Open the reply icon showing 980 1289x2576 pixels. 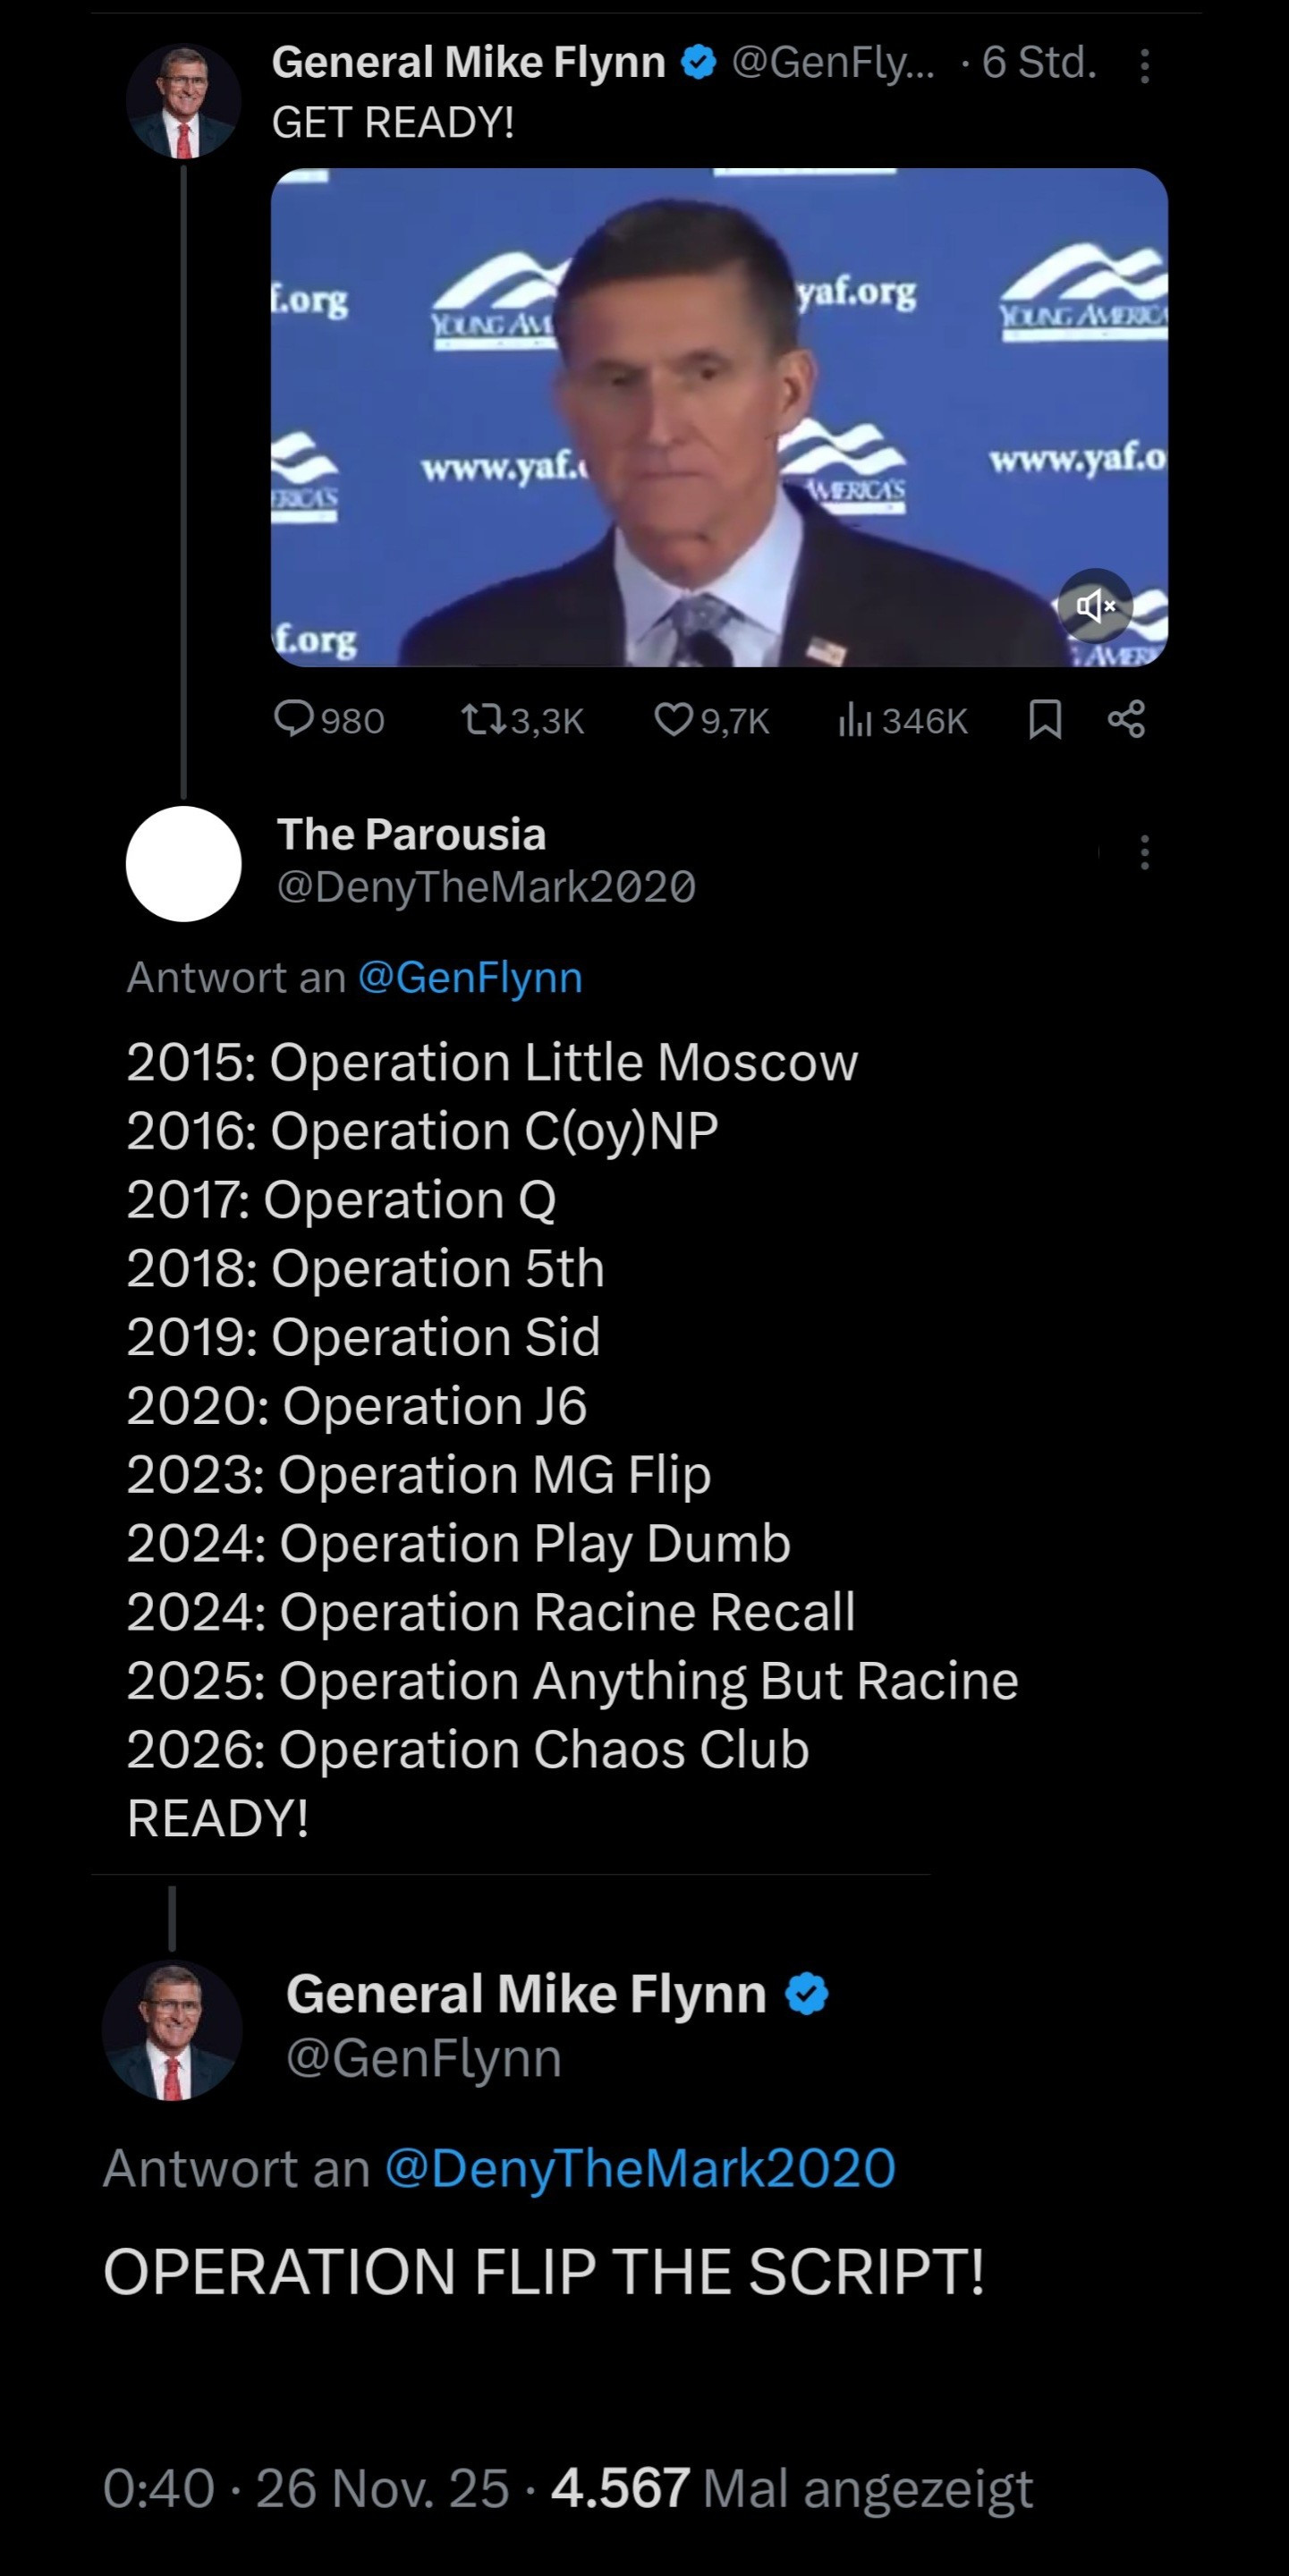click(x=294, y=720)
